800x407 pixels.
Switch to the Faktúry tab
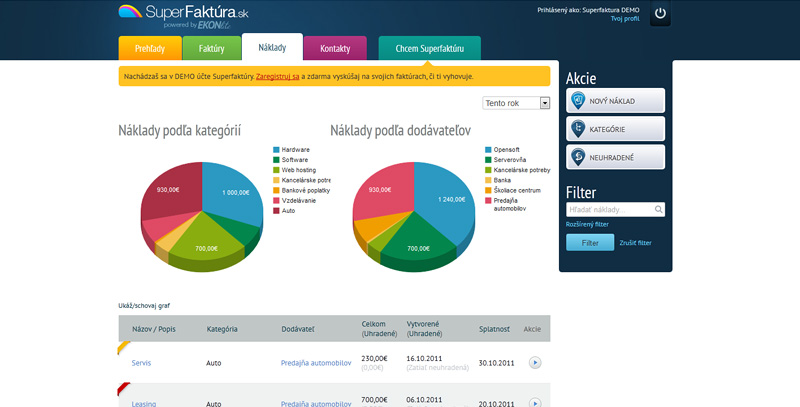point(211,48)
